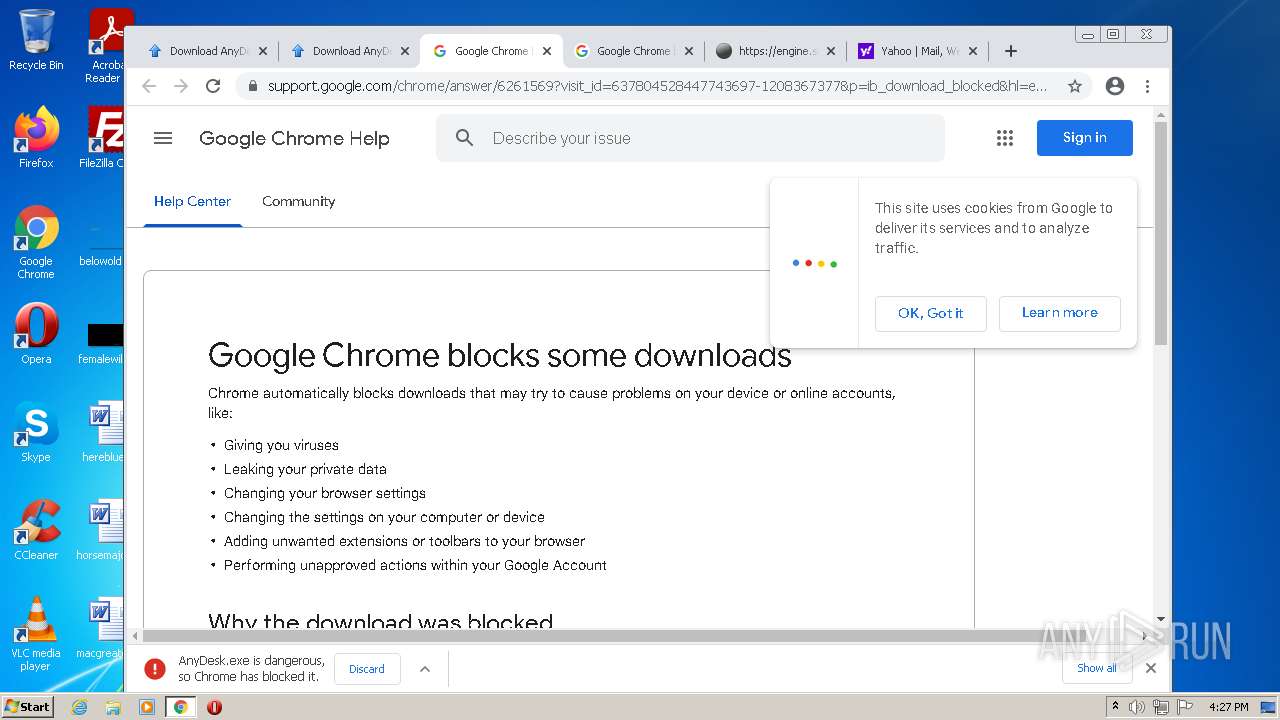The image size is (1280, 720).
Task: Bookmark this page with the star icon
Action: point(1075,86)
